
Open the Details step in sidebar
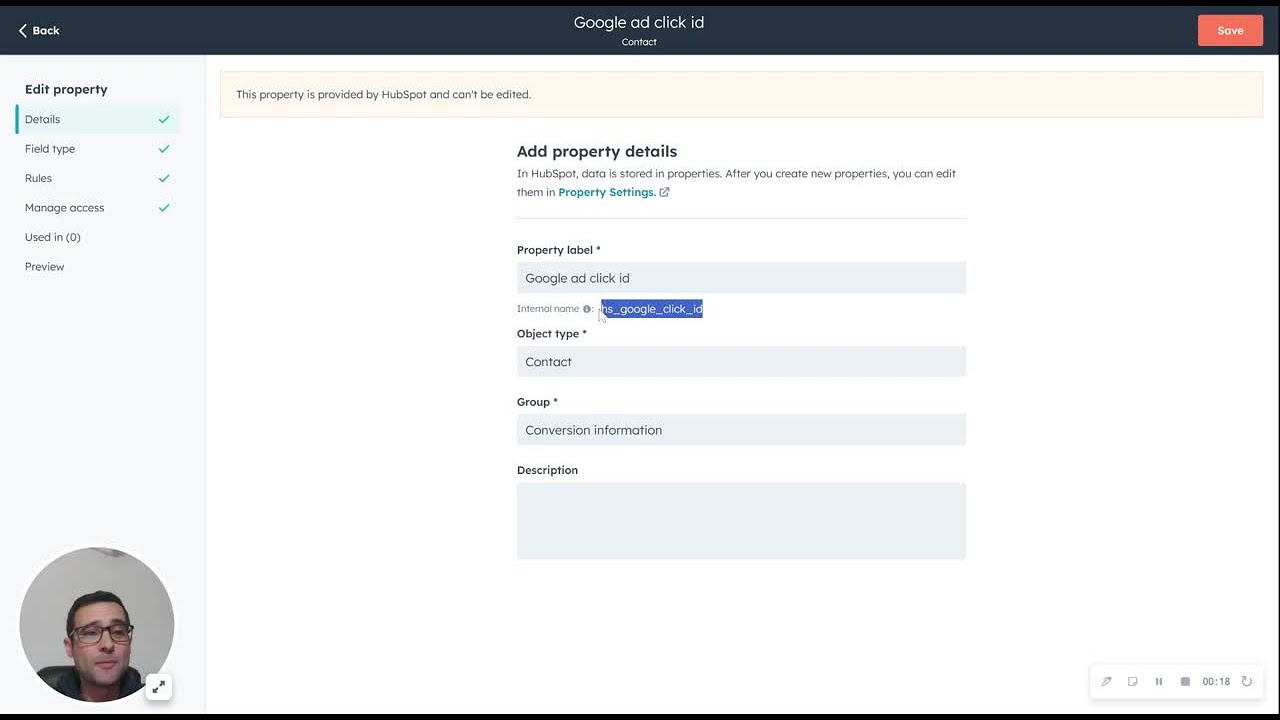(98, 119)
